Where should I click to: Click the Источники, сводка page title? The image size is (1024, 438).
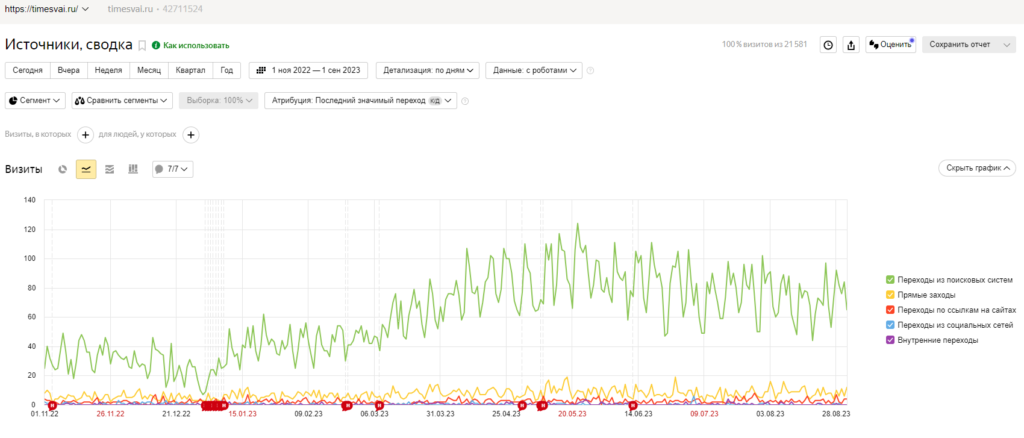pyautogui.click(x=68, y=44)
